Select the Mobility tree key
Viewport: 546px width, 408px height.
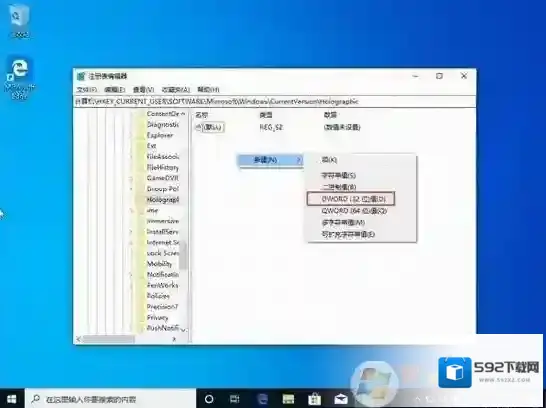point(159,264)
